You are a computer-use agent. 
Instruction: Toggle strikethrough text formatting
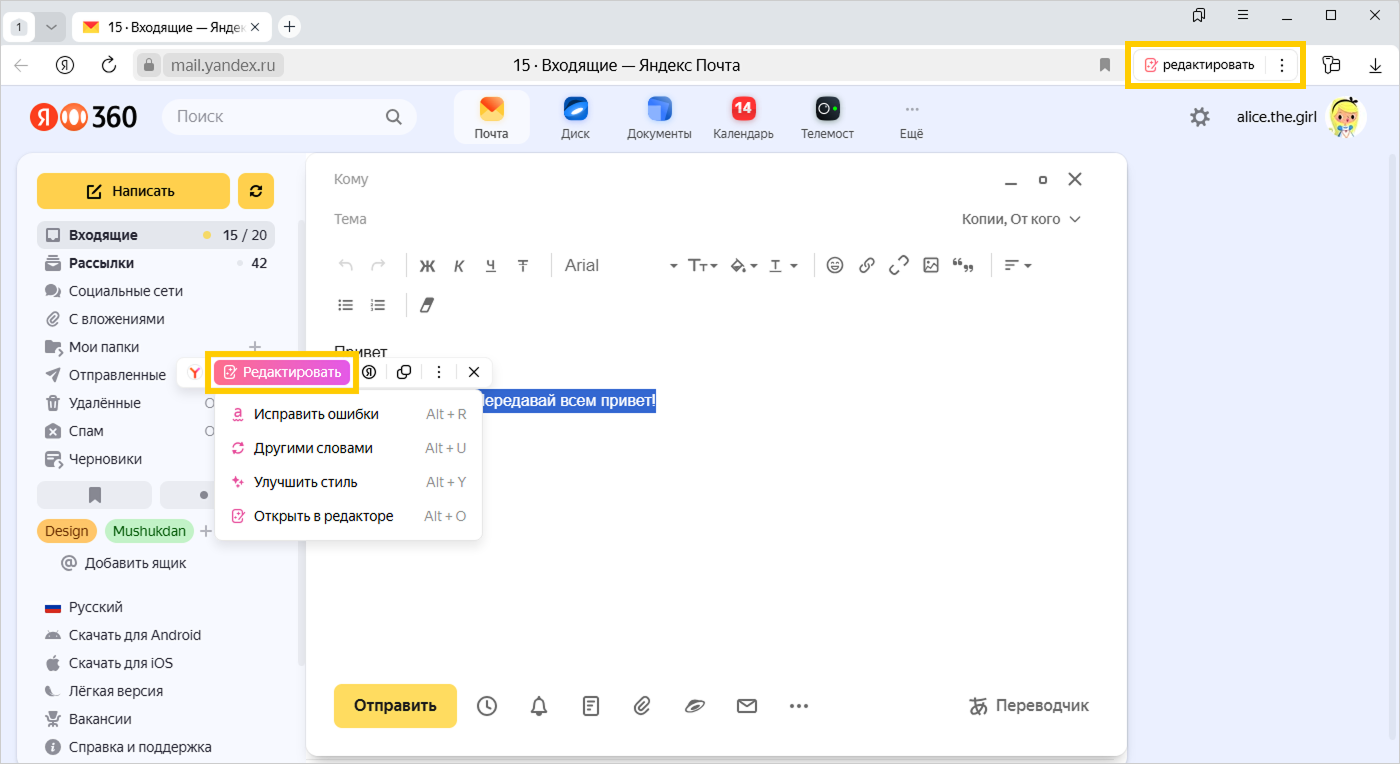pos(523,265)
